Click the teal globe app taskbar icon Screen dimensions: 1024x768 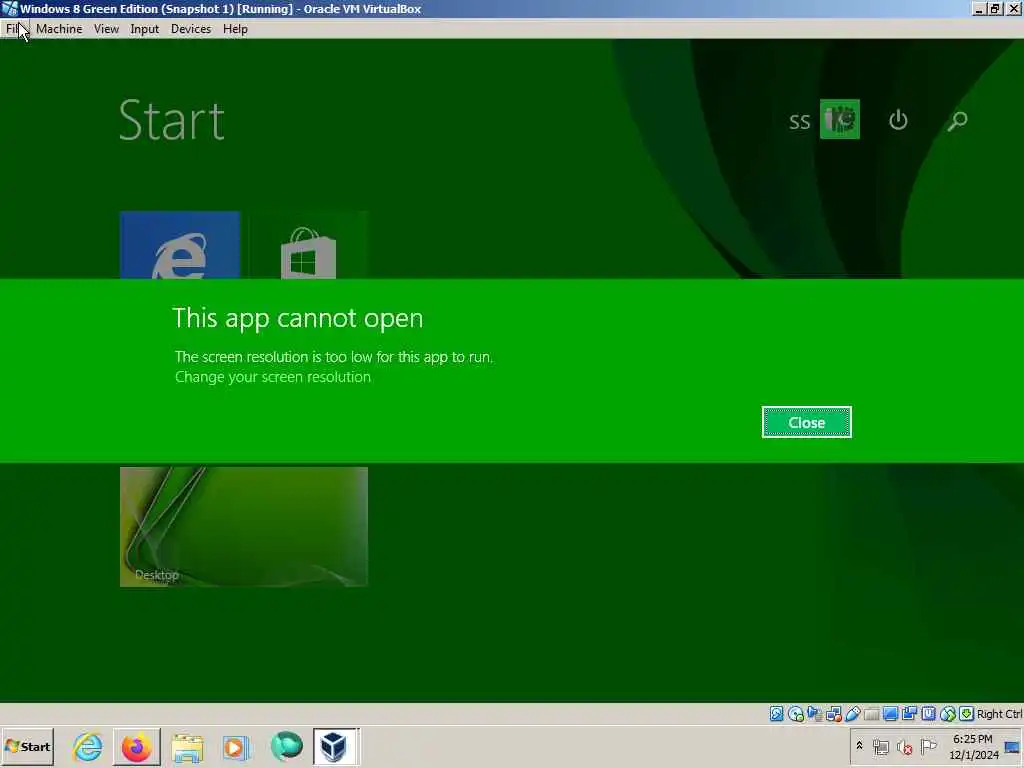(287, 746)
